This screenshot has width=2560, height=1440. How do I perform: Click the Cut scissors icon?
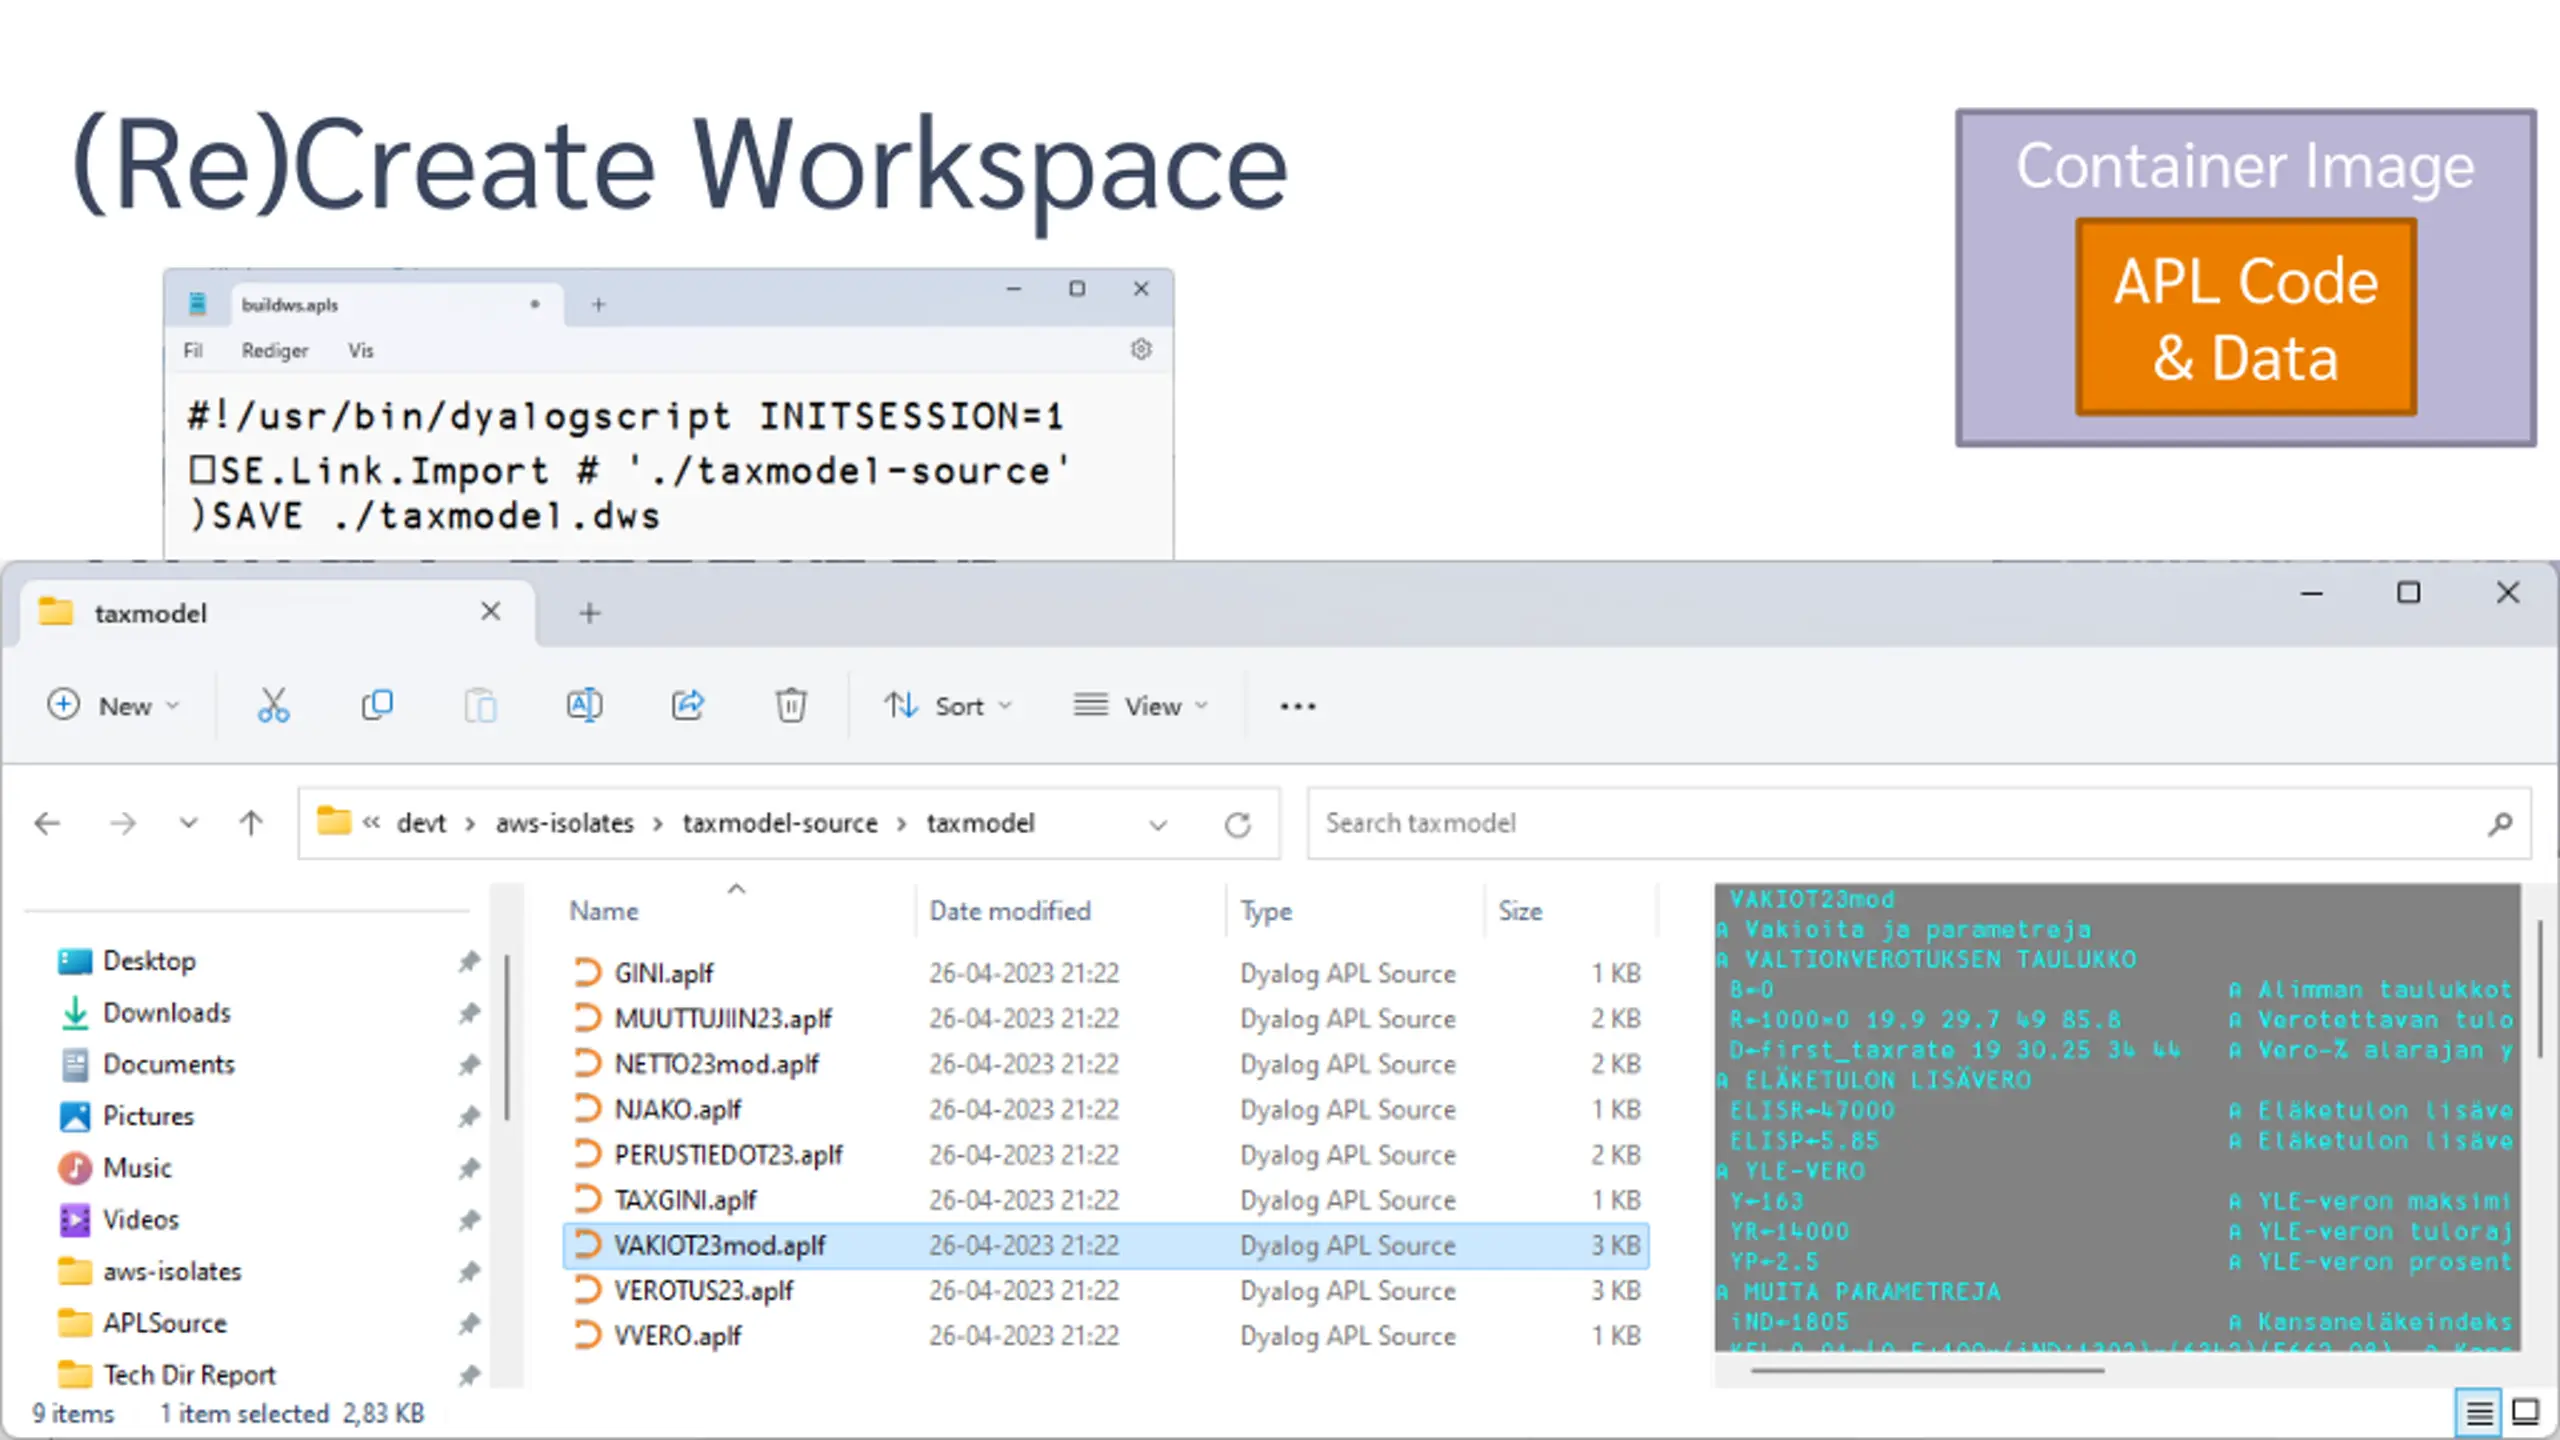273,706
